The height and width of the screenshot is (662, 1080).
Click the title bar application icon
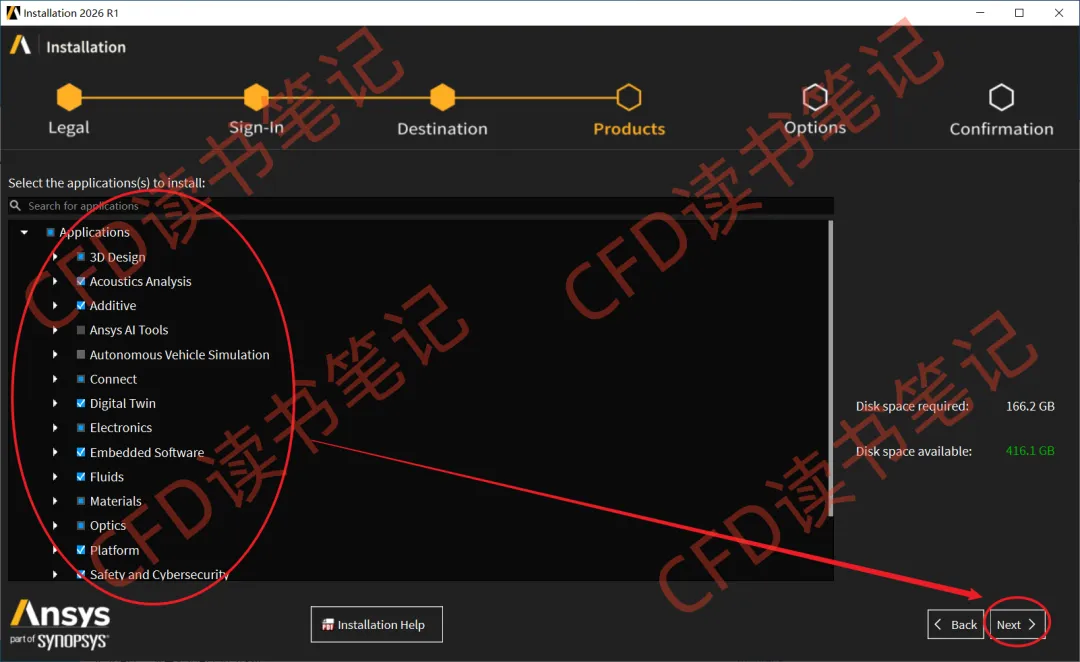pos(13,12)
